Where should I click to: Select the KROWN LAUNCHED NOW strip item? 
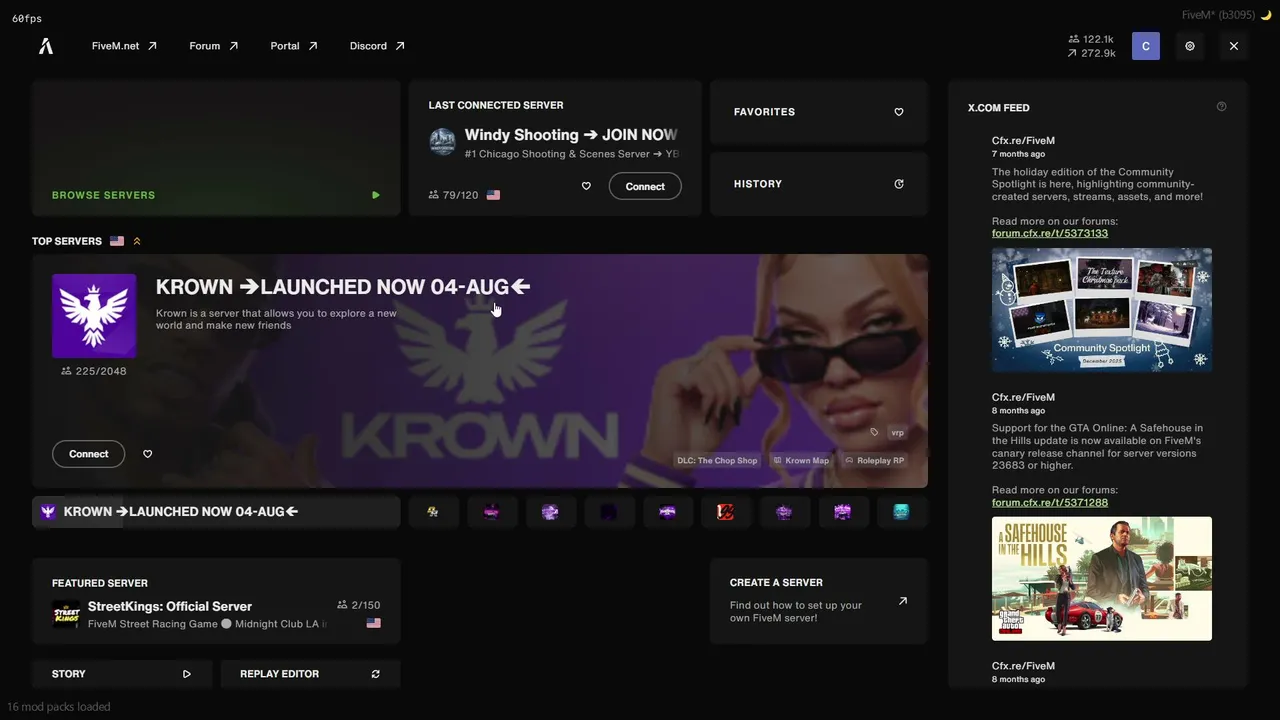[216, 512]
